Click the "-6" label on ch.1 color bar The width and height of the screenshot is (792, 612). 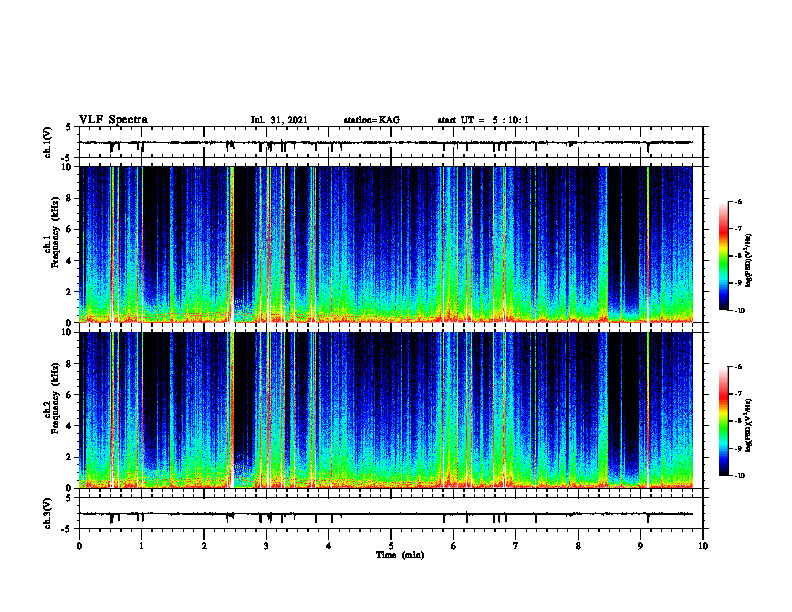[x=738, y=201]
